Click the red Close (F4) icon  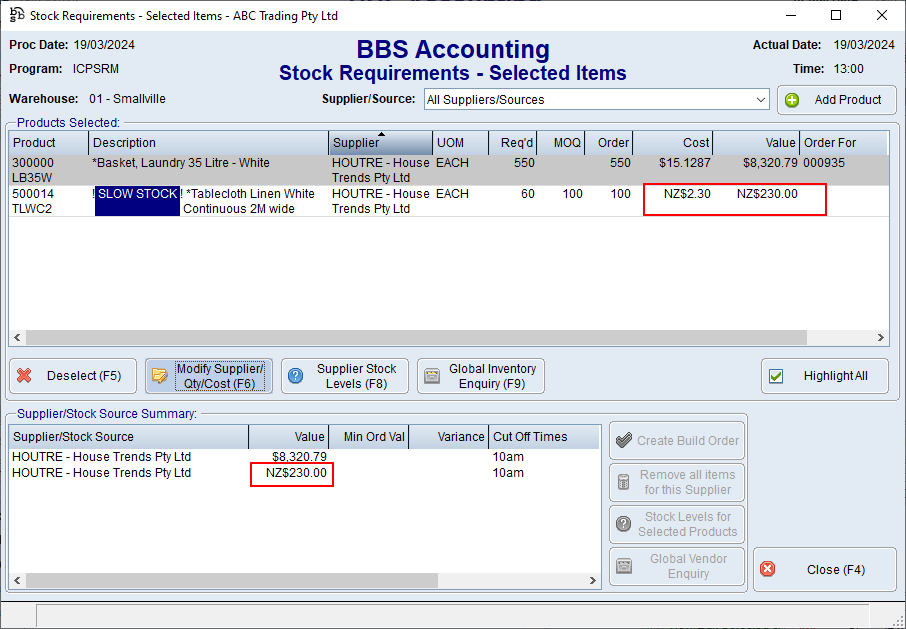[x=768, y=569]
